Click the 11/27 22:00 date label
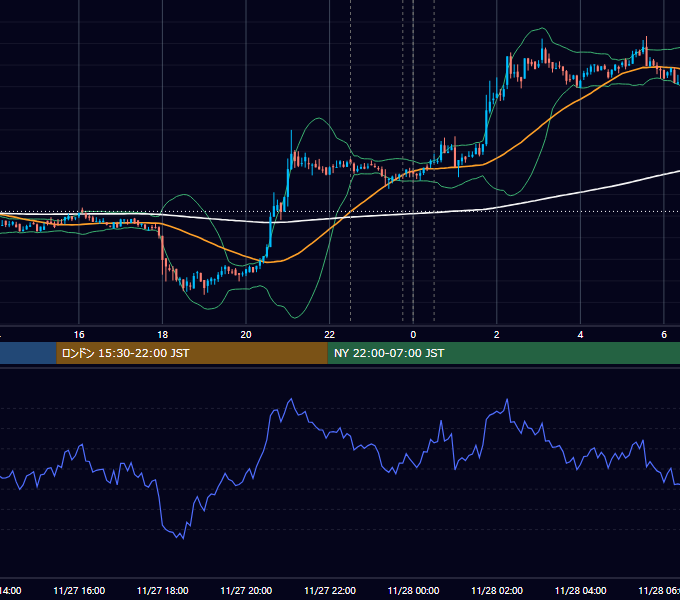The image size is (680, 600). 330,591
